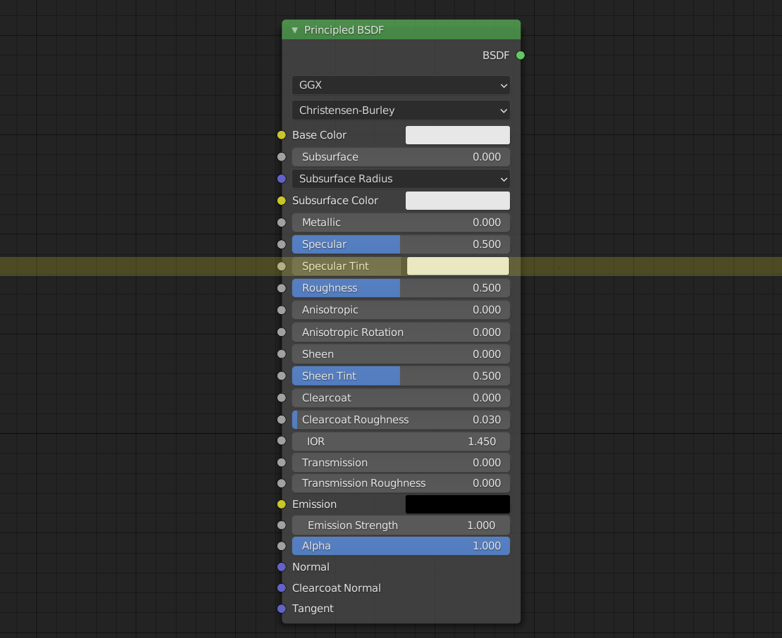Click the IOR value field

tap(401, 441)
